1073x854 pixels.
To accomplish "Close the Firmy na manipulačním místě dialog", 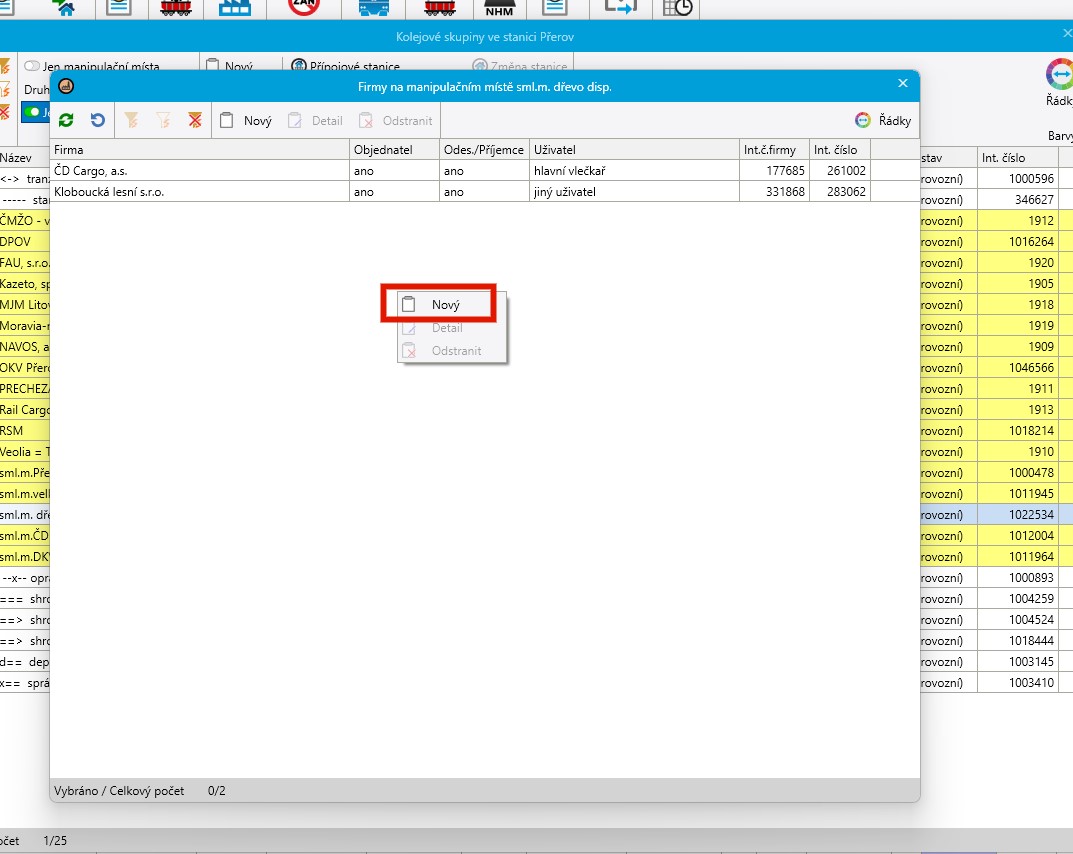I will [x=902, y=84].
